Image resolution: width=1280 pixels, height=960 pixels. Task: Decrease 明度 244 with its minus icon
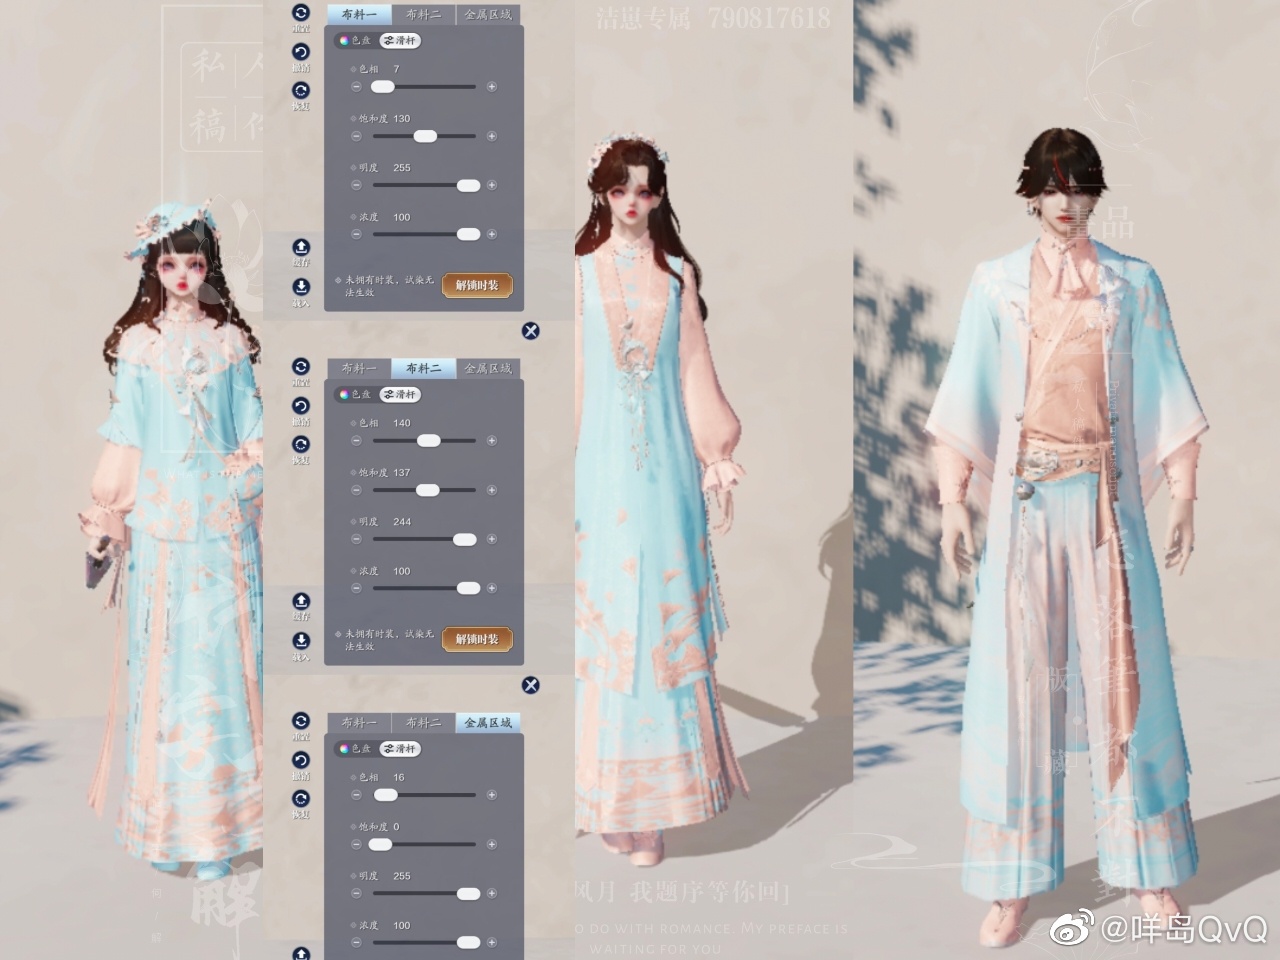point(357,539)
